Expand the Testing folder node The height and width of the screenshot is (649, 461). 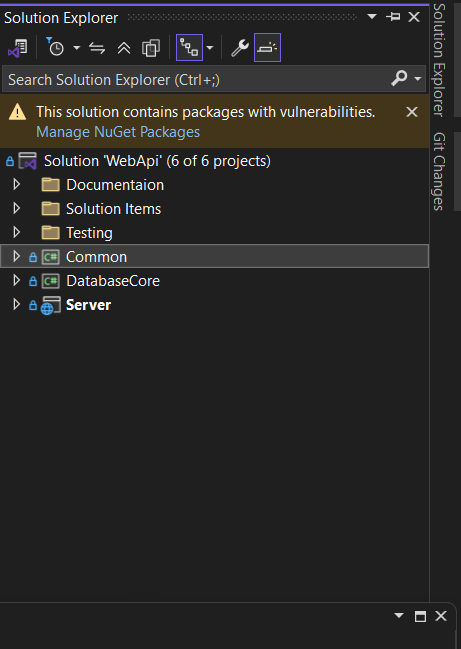[16, 232]
